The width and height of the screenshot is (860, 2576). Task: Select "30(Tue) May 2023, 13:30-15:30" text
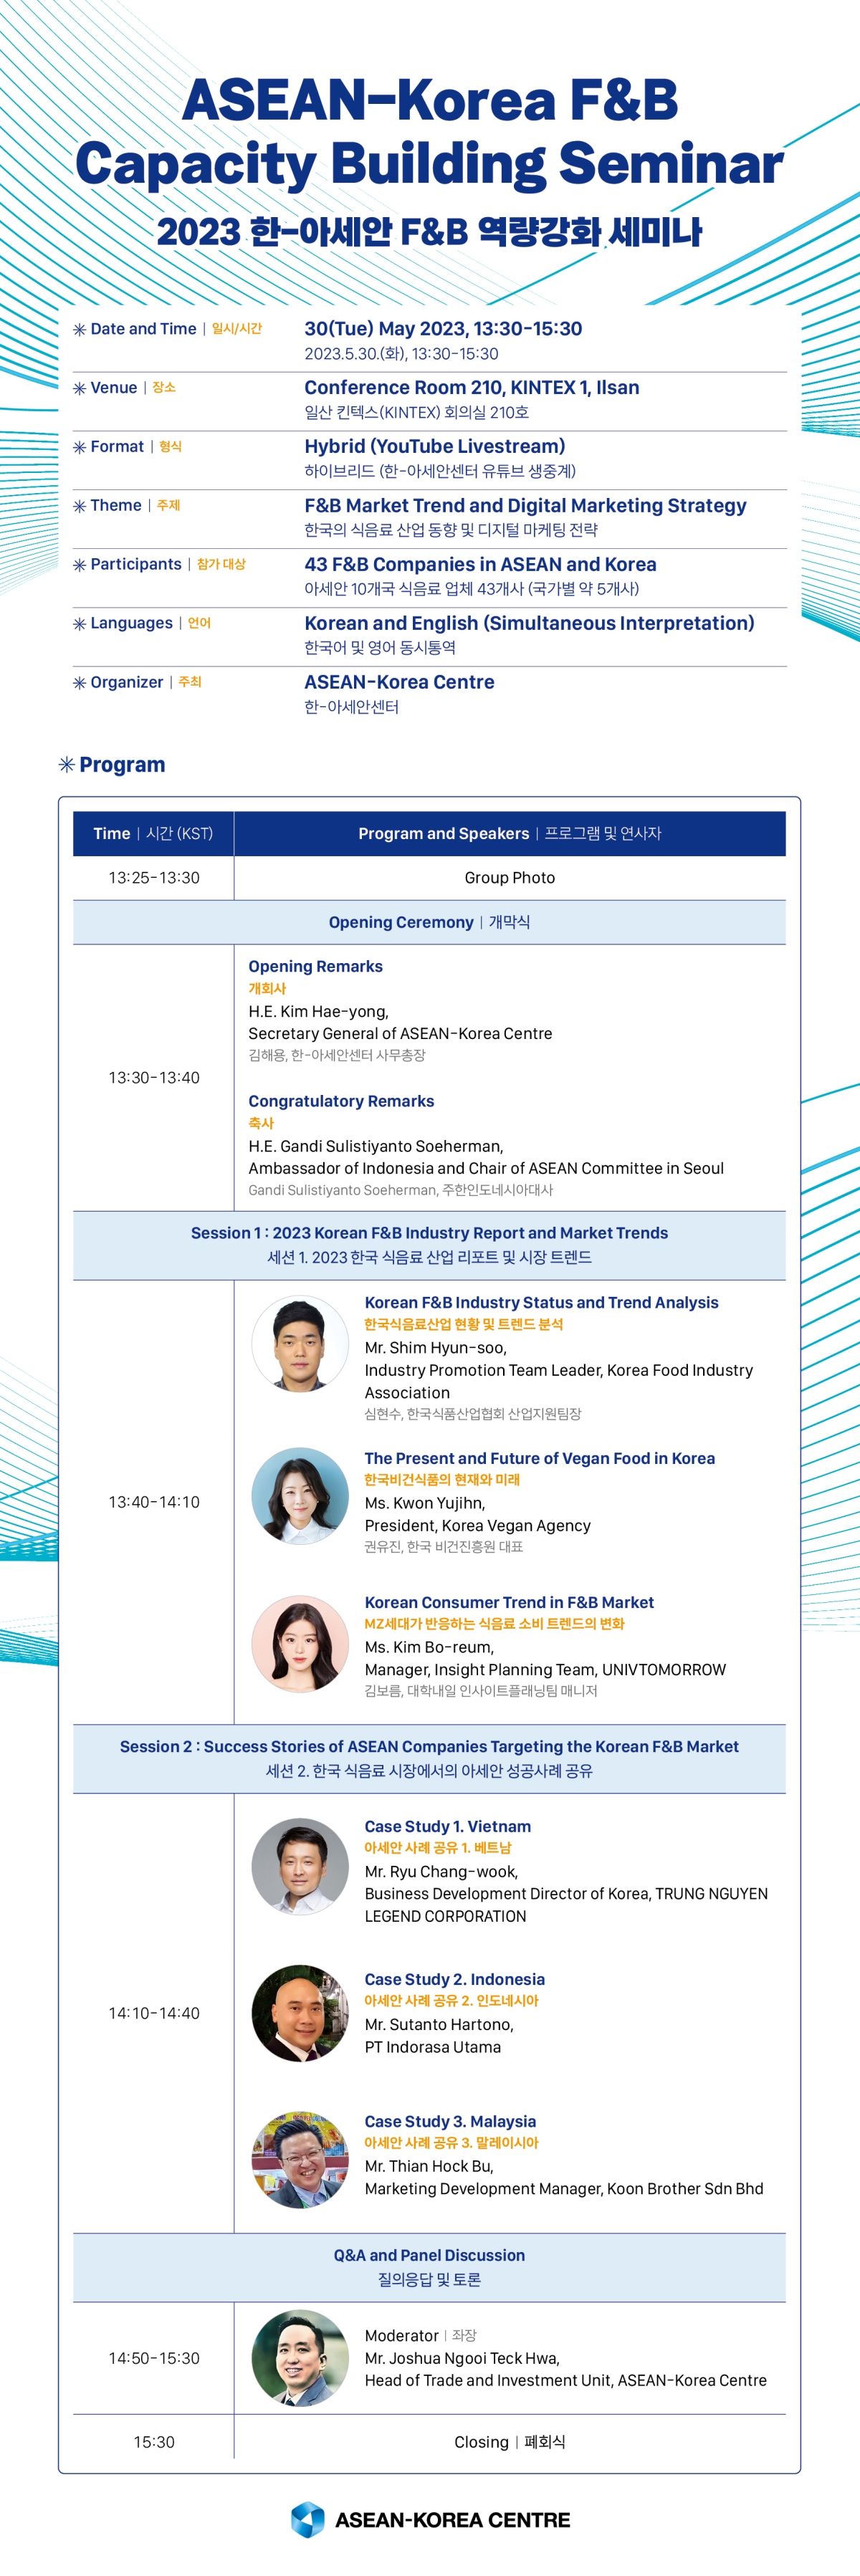click(x=443, y=329)
